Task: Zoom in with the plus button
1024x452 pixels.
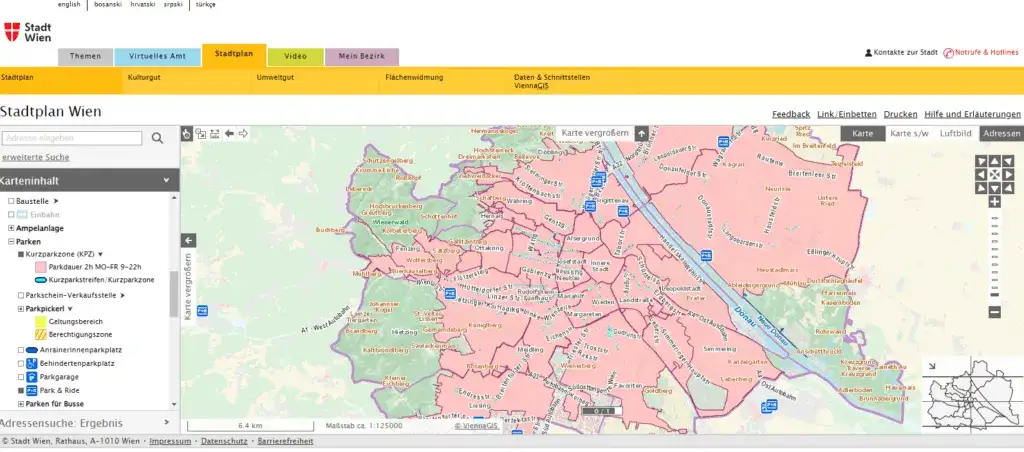Action: [x=995, y=202]
